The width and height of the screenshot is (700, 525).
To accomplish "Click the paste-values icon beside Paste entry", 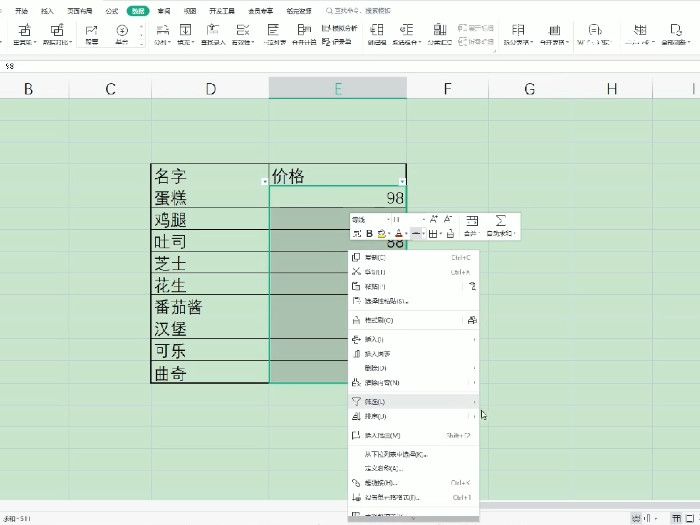I will 472,286.
